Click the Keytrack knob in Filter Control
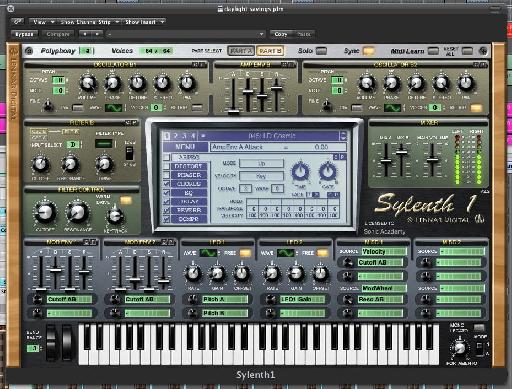 click(115, 216)
